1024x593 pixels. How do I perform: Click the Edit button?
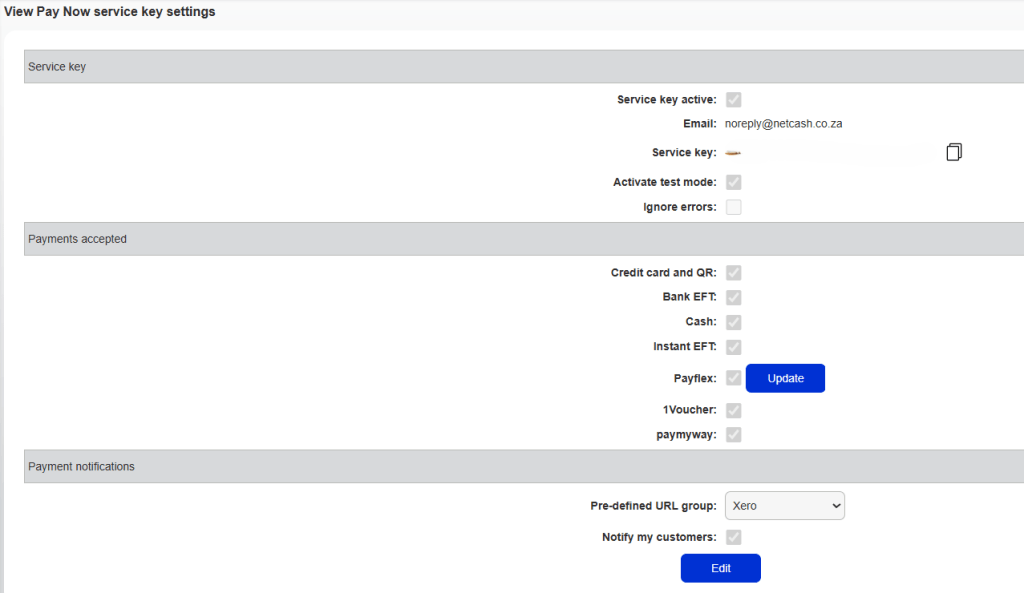pos(720,568)
